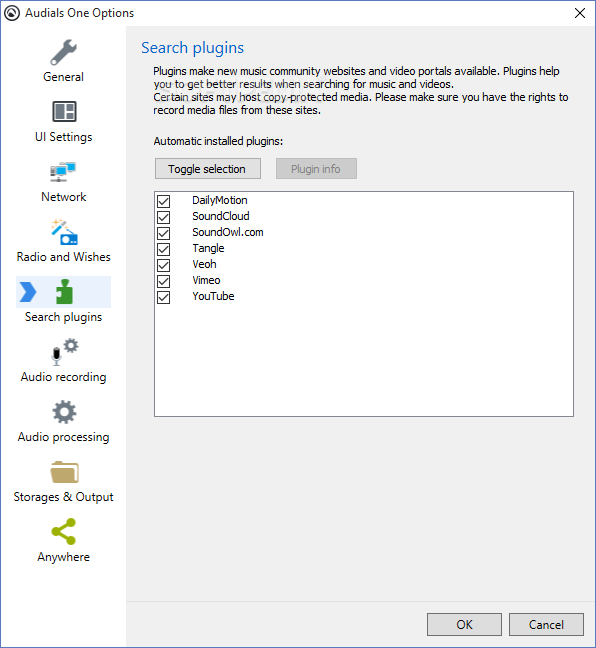Close the Audials One Options window
Viewport: 596px width, 648px height.
click(x=580, y=13)
